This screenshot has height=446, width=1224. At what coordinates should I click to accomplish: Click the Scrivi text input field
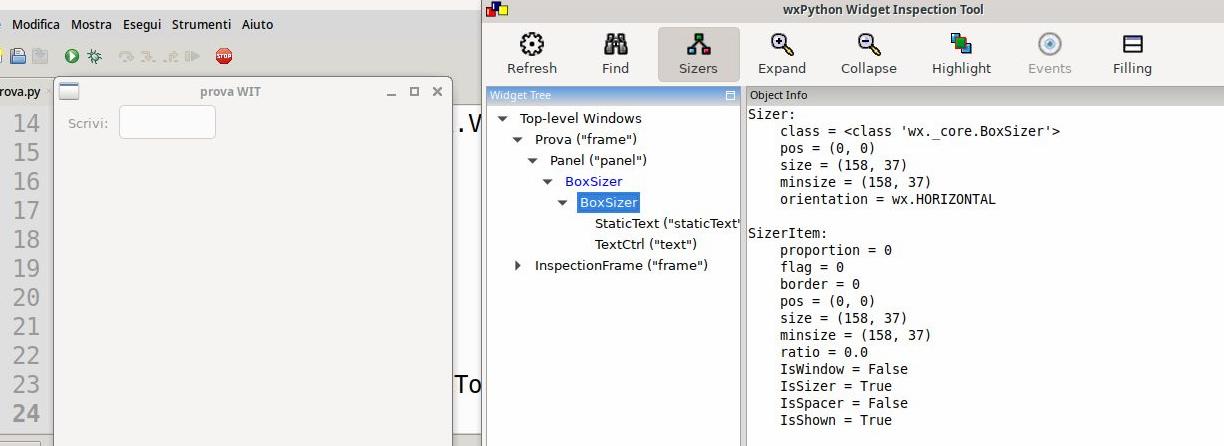click(x=167, y=122)
